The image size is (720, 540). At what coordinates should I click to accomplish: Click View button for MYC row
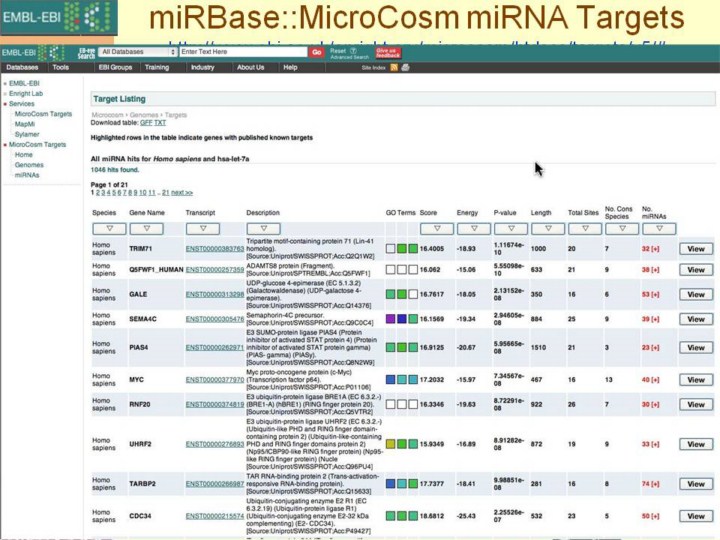[695, 380]
